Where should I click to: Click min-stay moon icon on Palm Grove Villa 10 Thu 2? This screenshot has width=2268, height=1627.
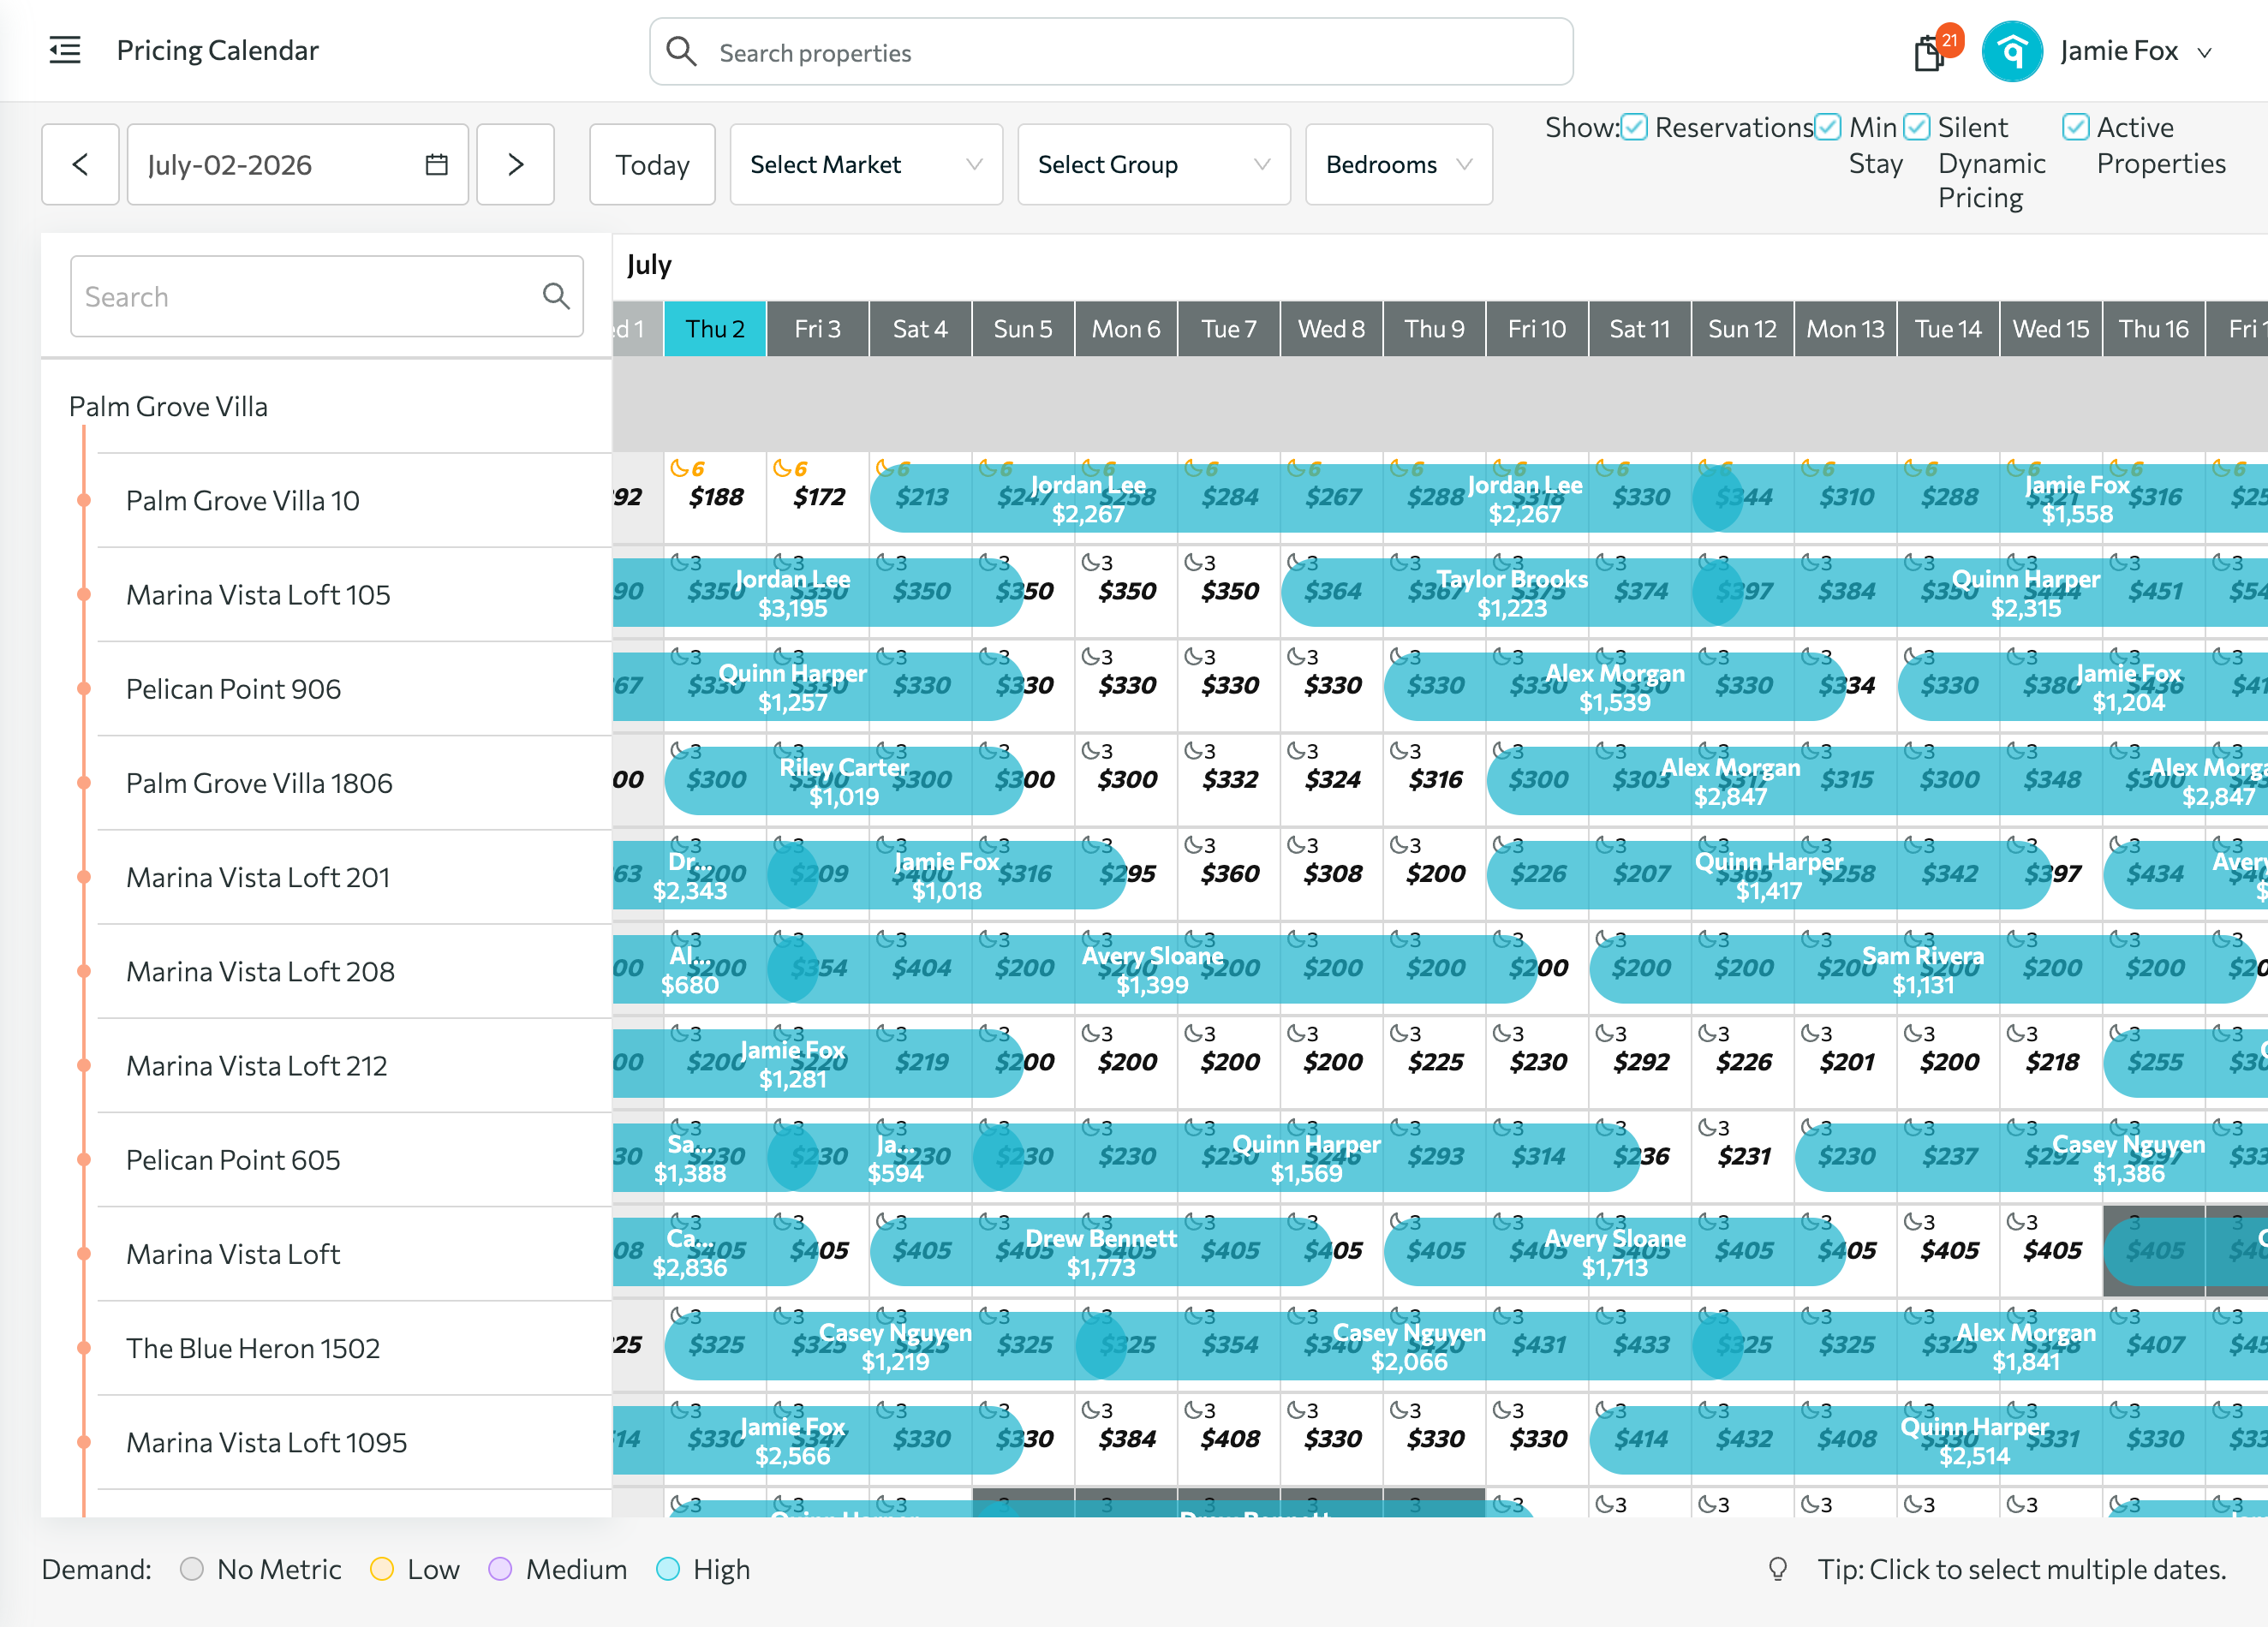click(x=680, y=468)
